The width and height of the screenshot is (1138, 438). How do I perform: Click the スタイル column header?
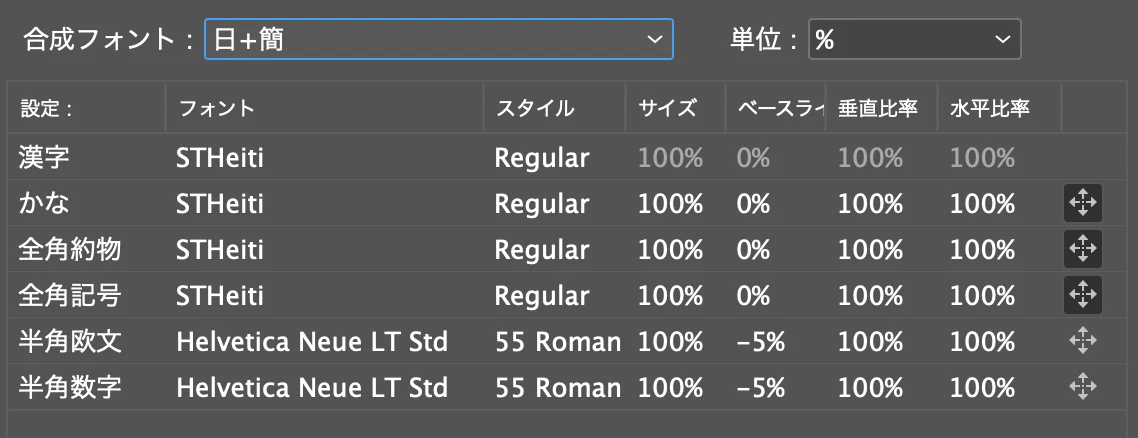tap(535, 109)
